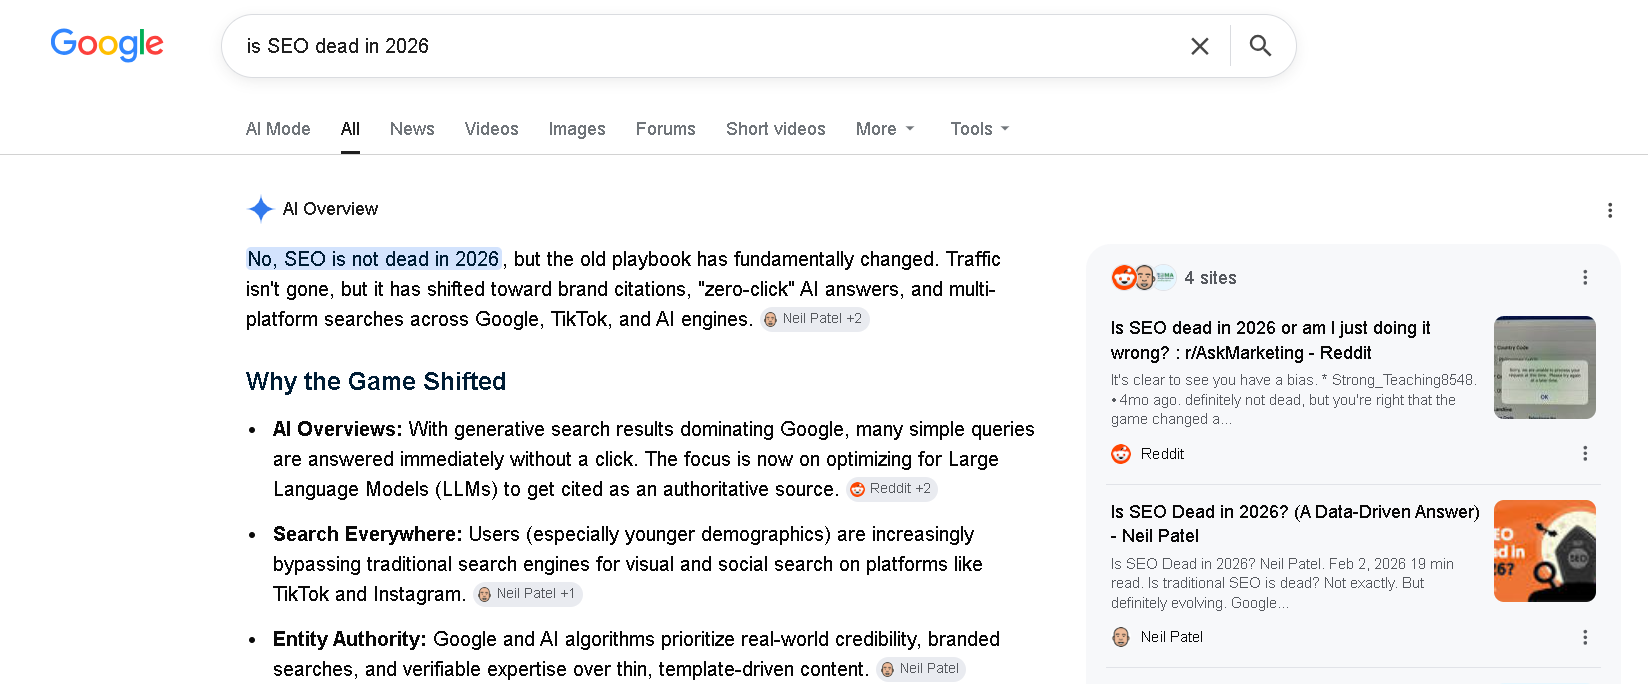Open the Reddit 'Is SEO dead in 2026' link

1270,340
